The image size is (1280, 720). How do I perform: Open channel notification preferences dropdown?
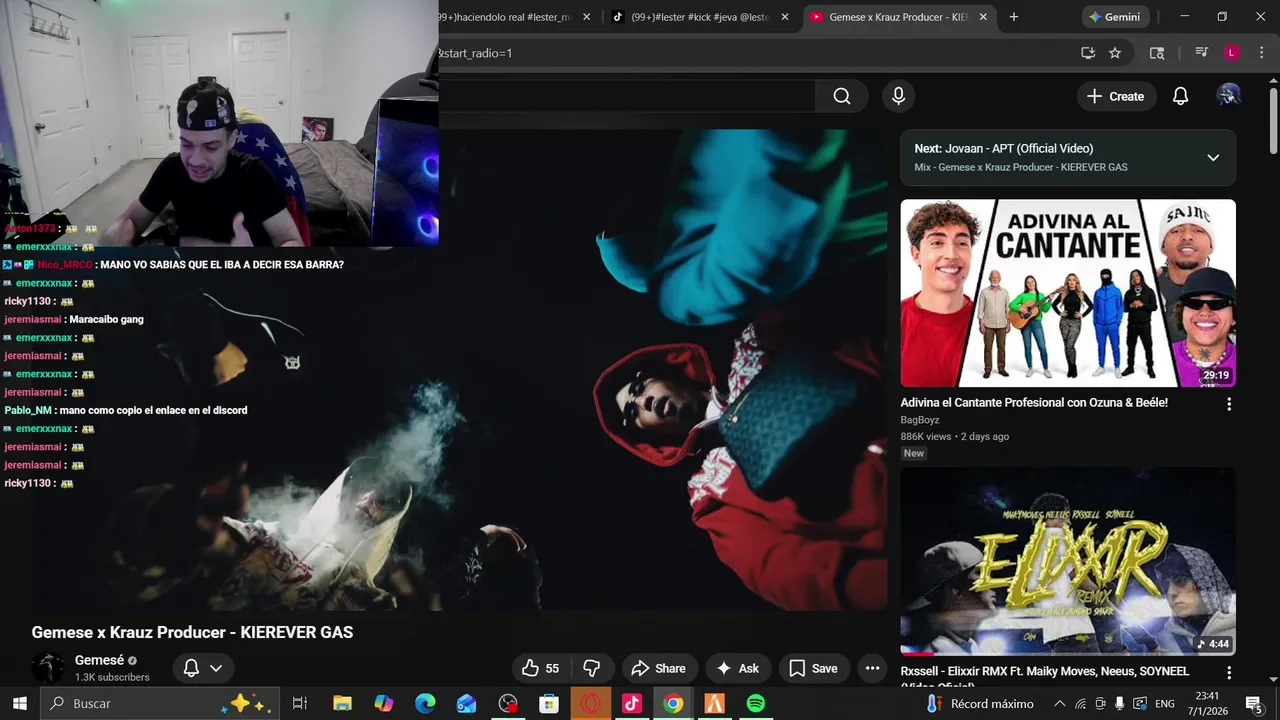[x=203, y=668]
